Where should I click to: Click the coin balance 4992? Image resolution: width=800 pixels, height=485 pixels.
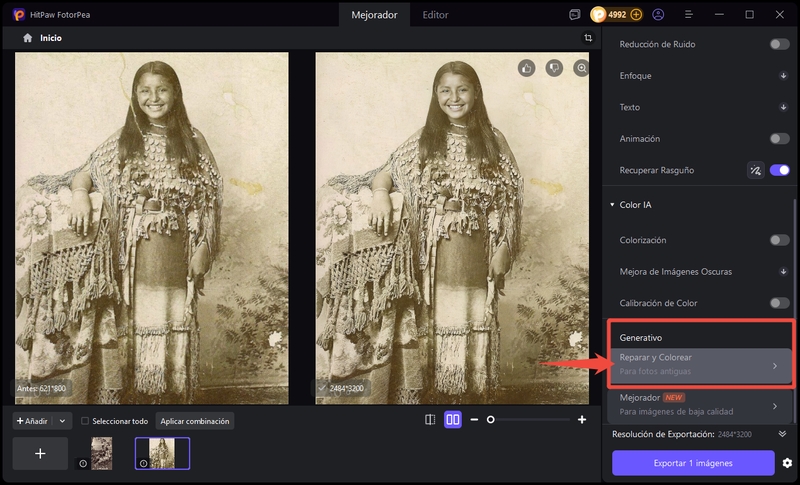click(617, 15)
